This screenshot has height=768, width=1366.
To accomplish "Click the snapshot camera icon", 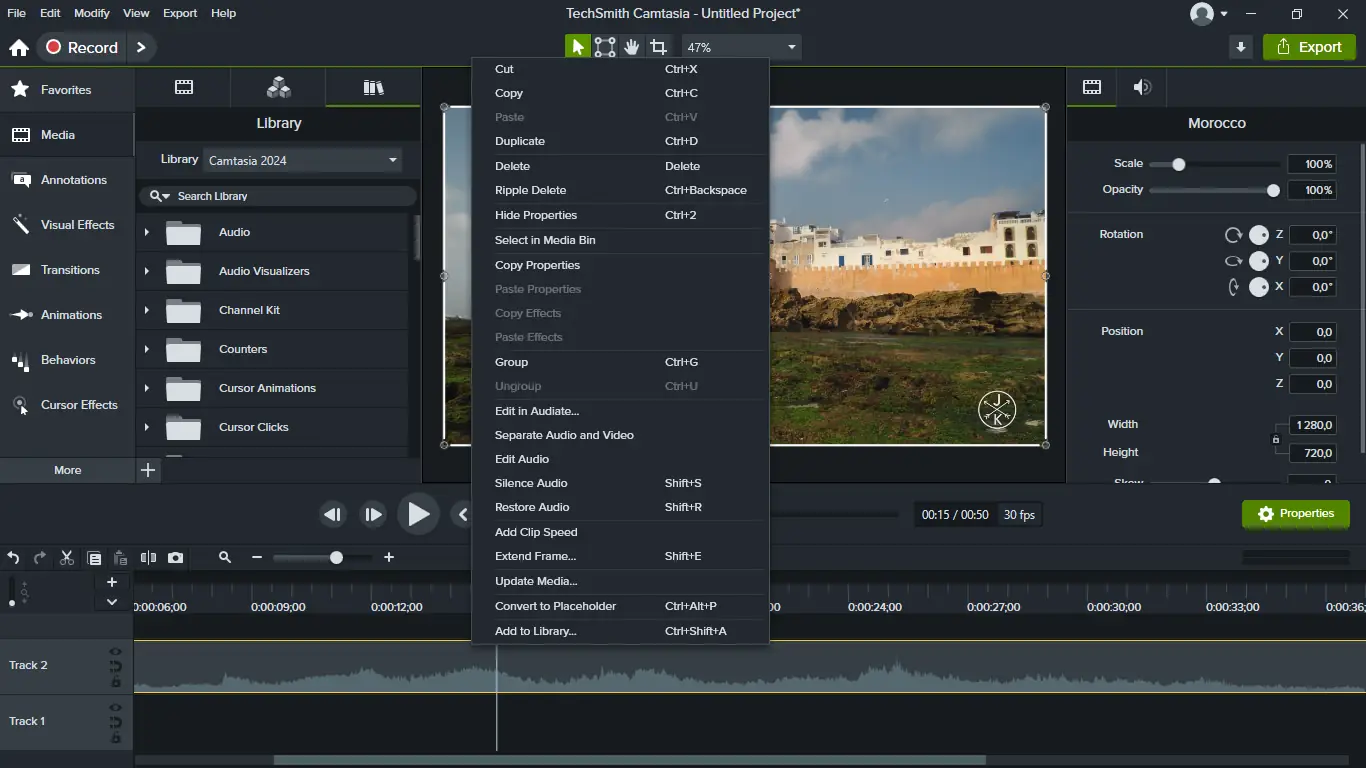I will (x=176, y=558).
